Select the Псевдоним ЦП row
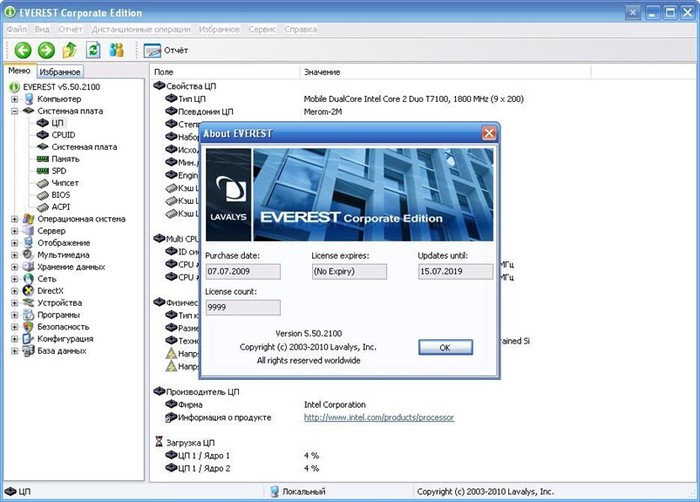700x502 pixels. tap(253, 112)
